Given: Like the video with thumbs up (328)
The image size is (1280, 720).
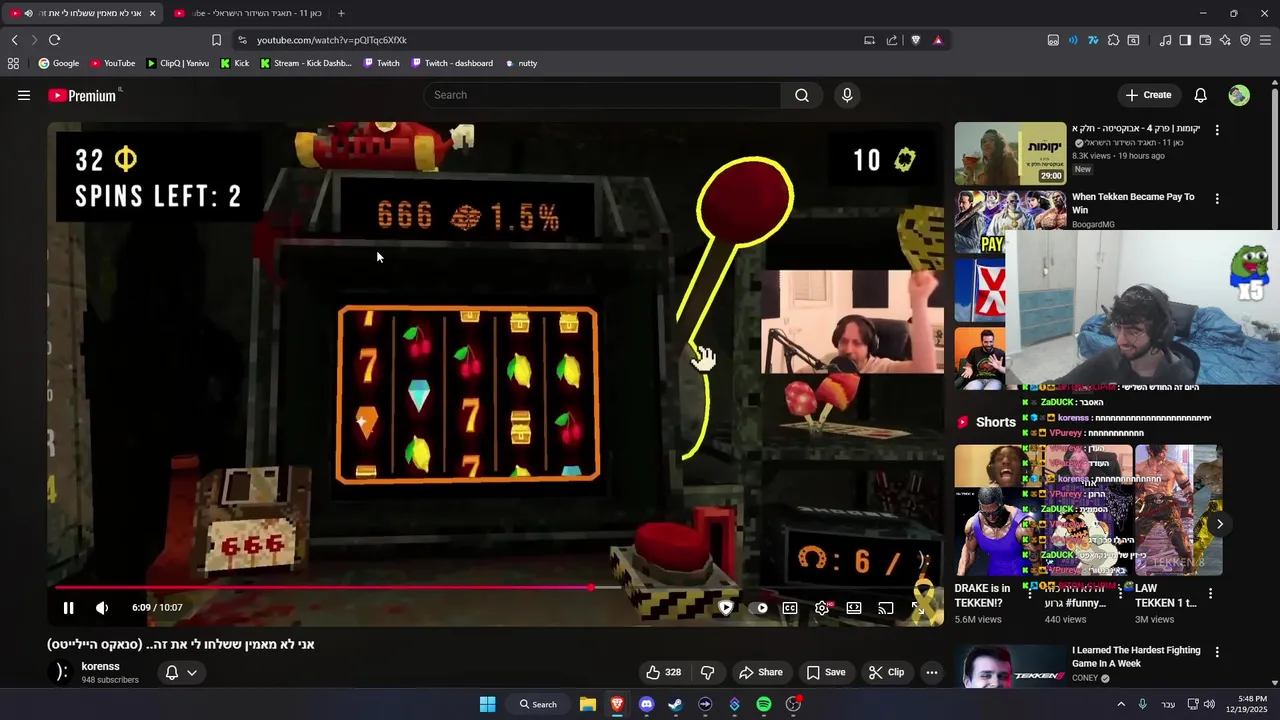Looking at the screenshot, I should point(664,672).
